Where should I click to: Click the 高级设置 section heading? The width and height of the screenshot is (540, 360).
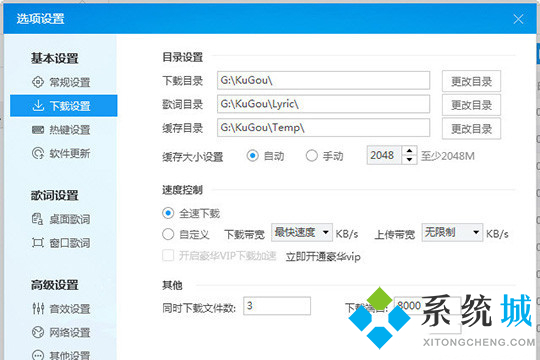[55, 285]
